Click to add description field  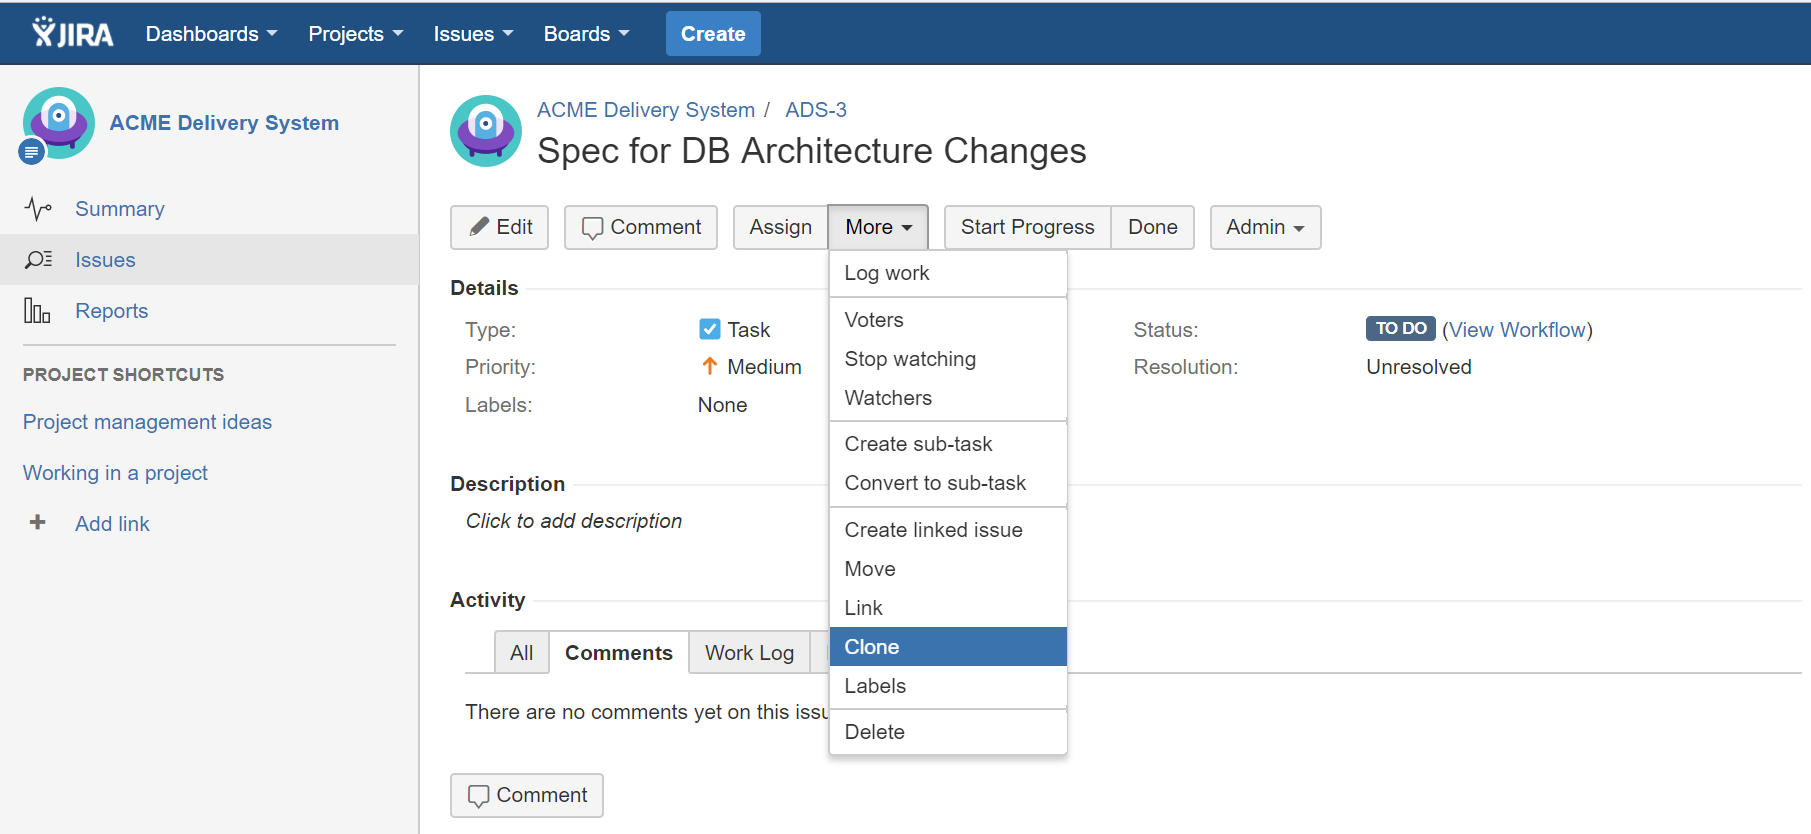pyautogui.click(x=574, y=521)
